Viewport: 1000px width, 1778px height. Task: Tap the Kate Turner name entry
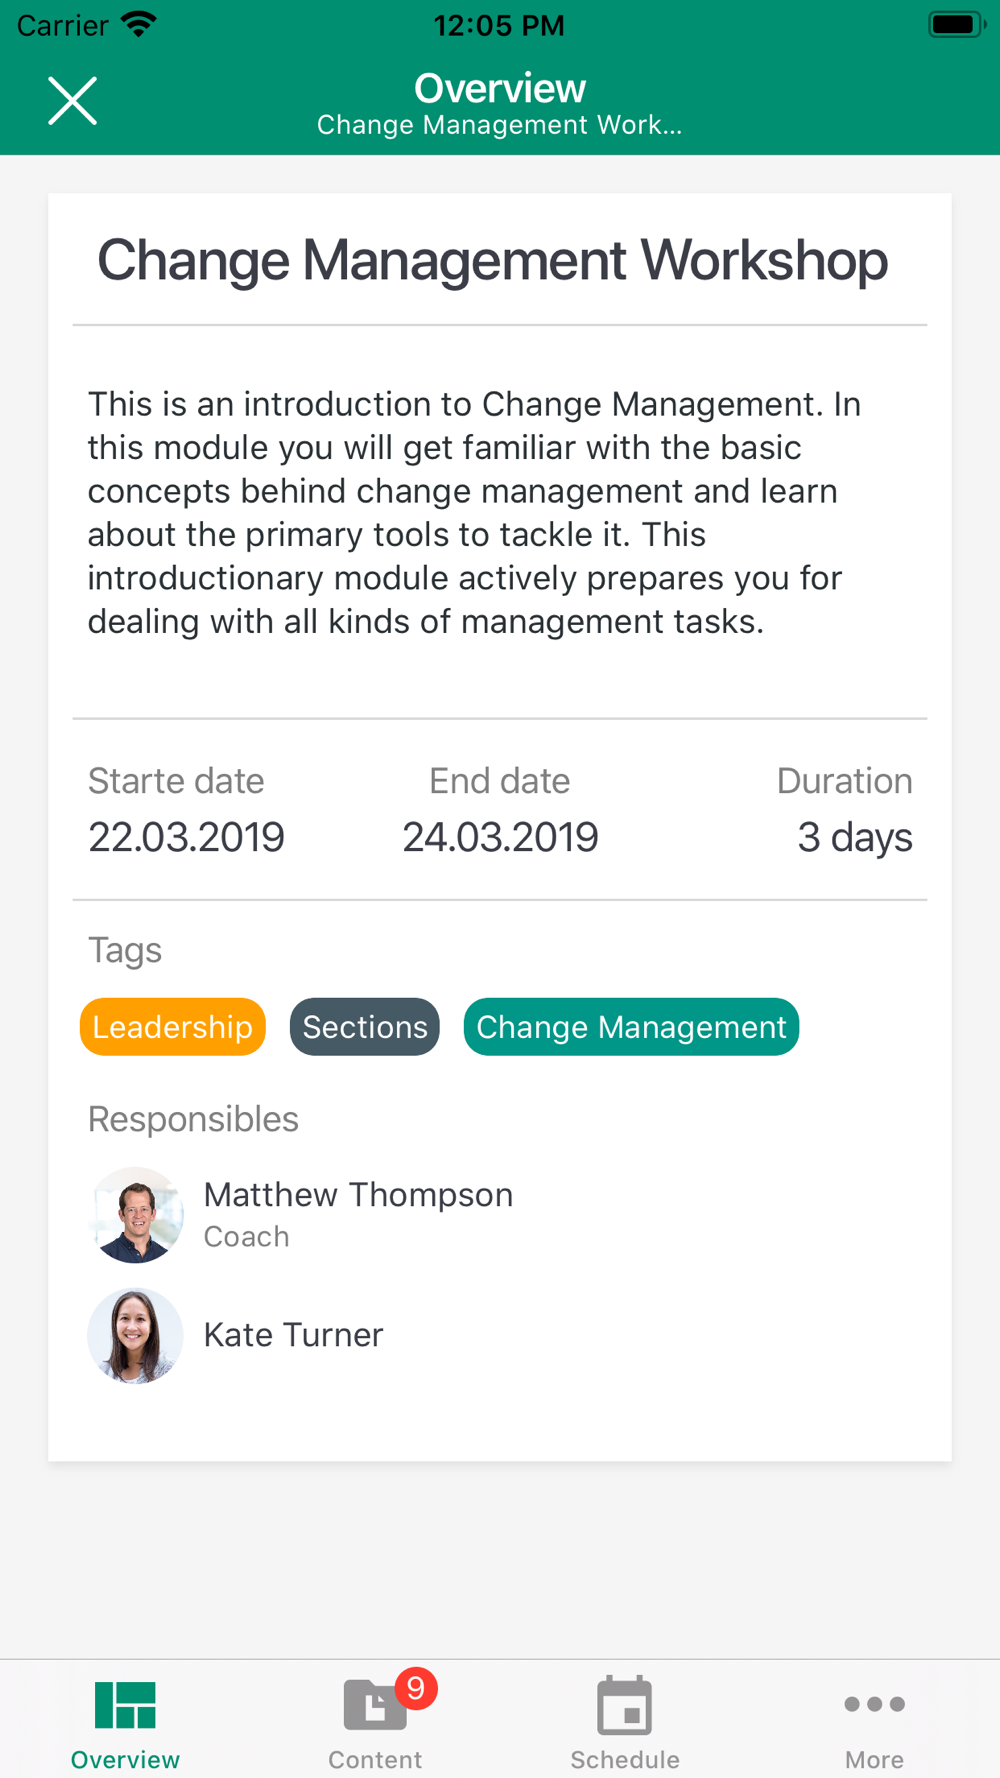click(x=294, y=1335)
